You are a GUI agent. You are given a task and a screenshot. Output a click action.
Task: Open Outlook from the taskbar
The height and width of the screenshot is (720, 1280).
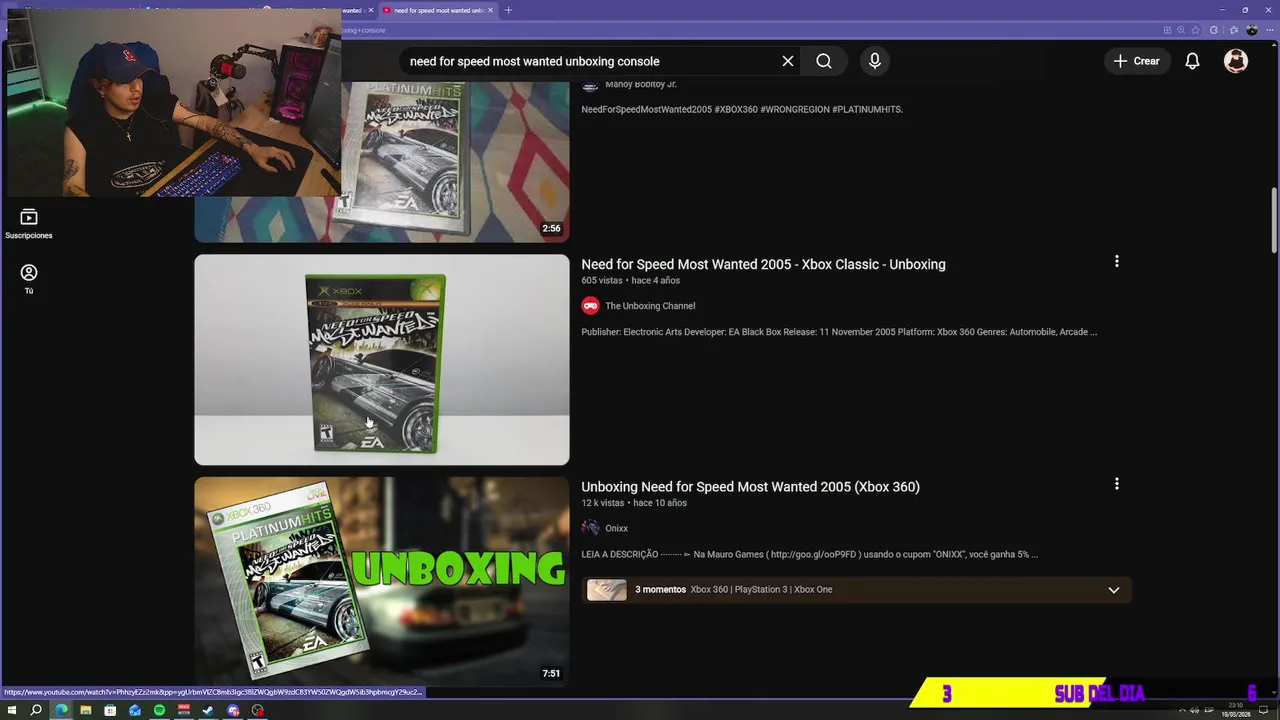click(135, 710)
